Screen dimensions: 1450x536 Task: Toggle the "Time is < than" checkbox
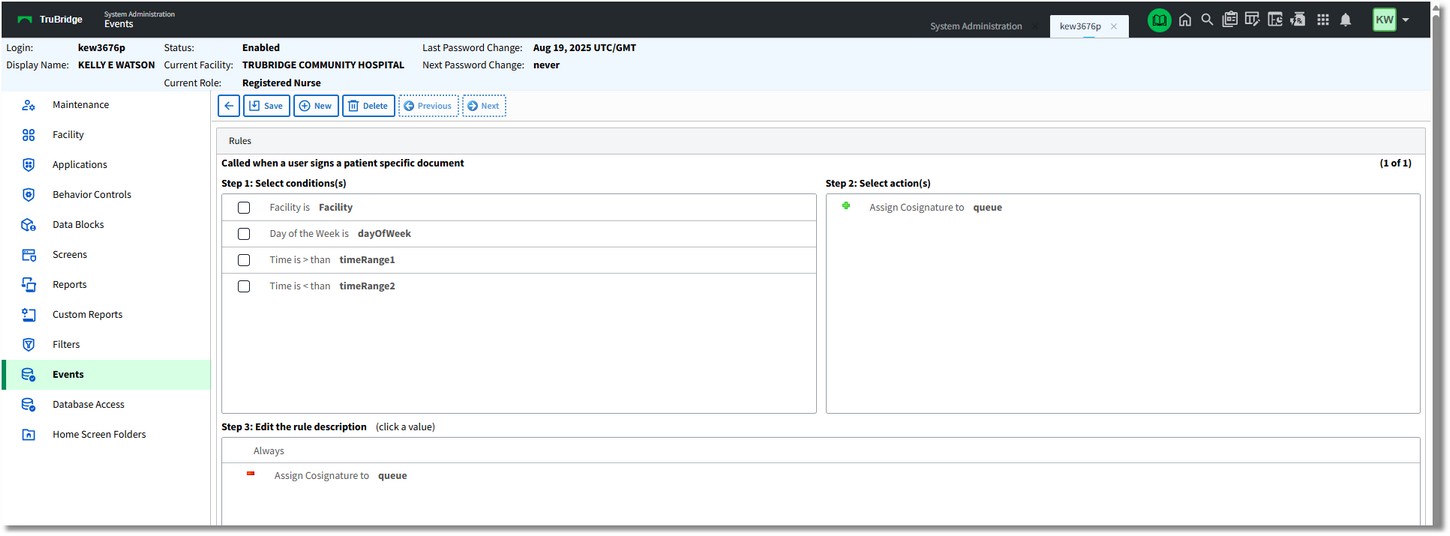click(244, 286)
